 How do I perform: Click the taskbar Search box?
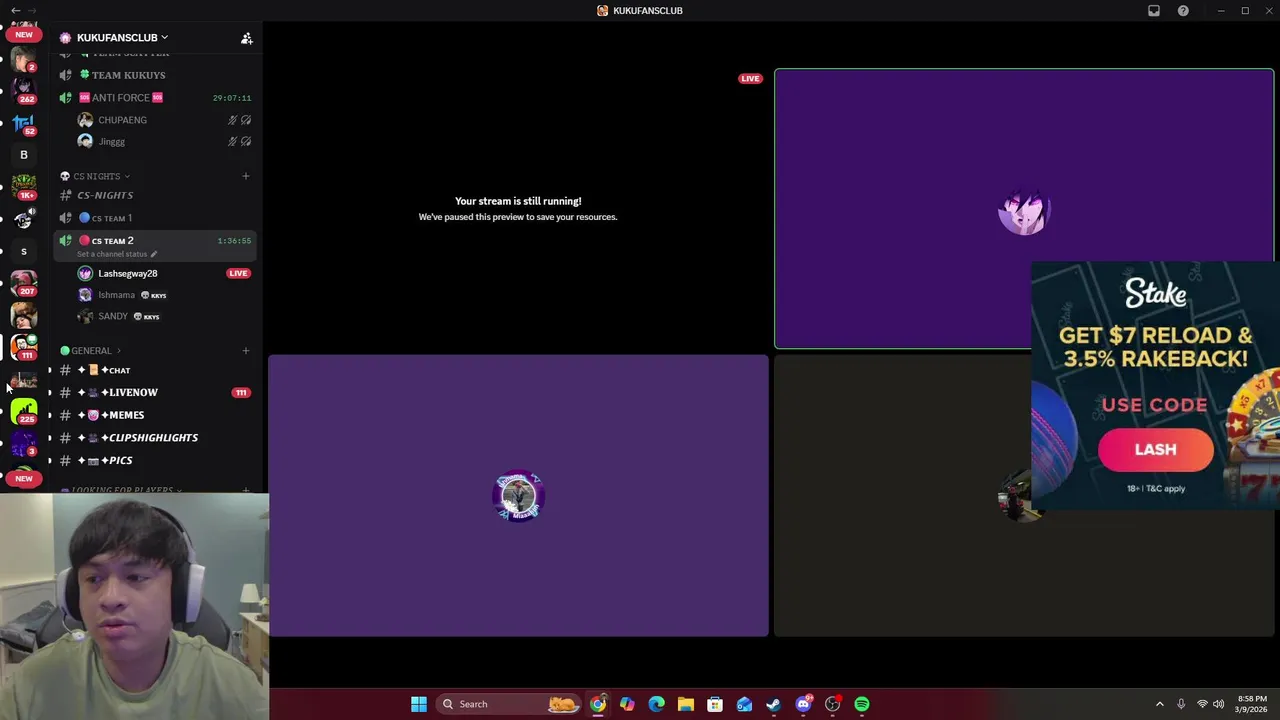point(510,704)
